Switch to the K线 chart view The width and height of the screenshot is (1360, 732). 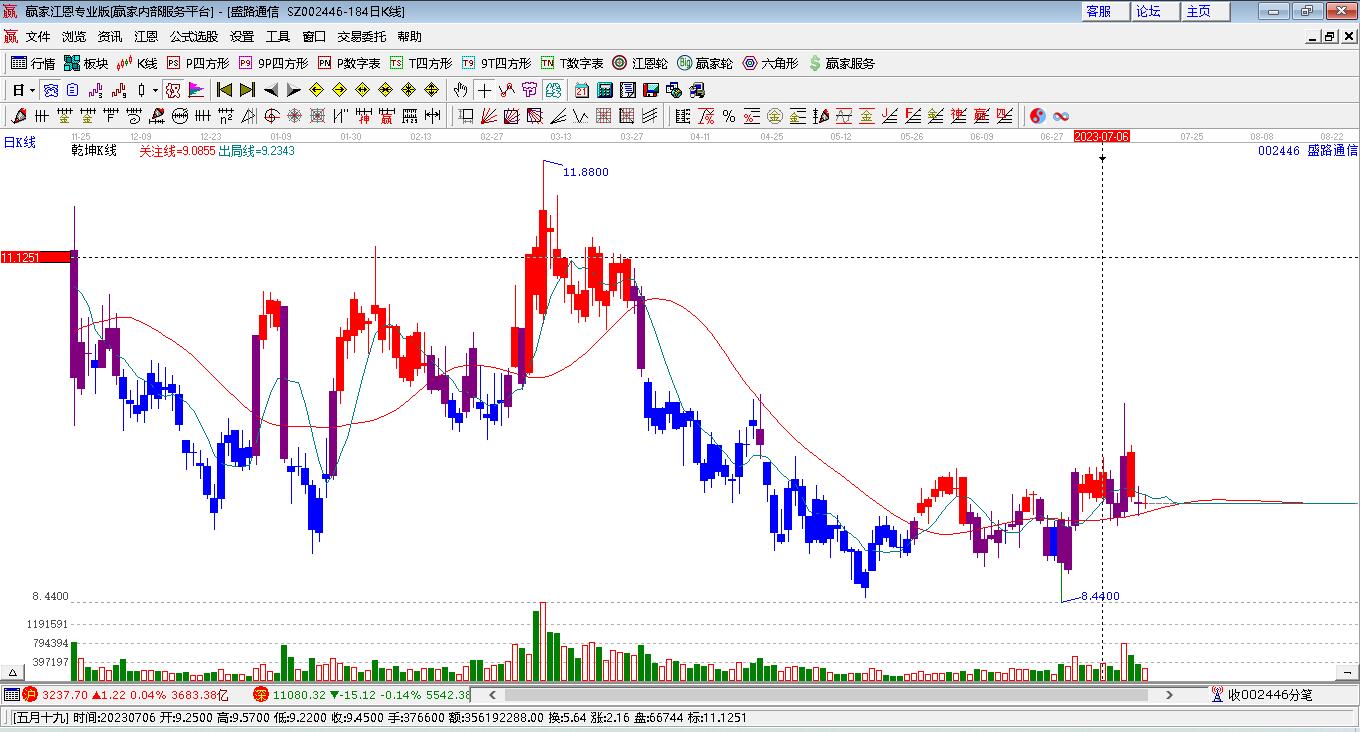[137, 63]
